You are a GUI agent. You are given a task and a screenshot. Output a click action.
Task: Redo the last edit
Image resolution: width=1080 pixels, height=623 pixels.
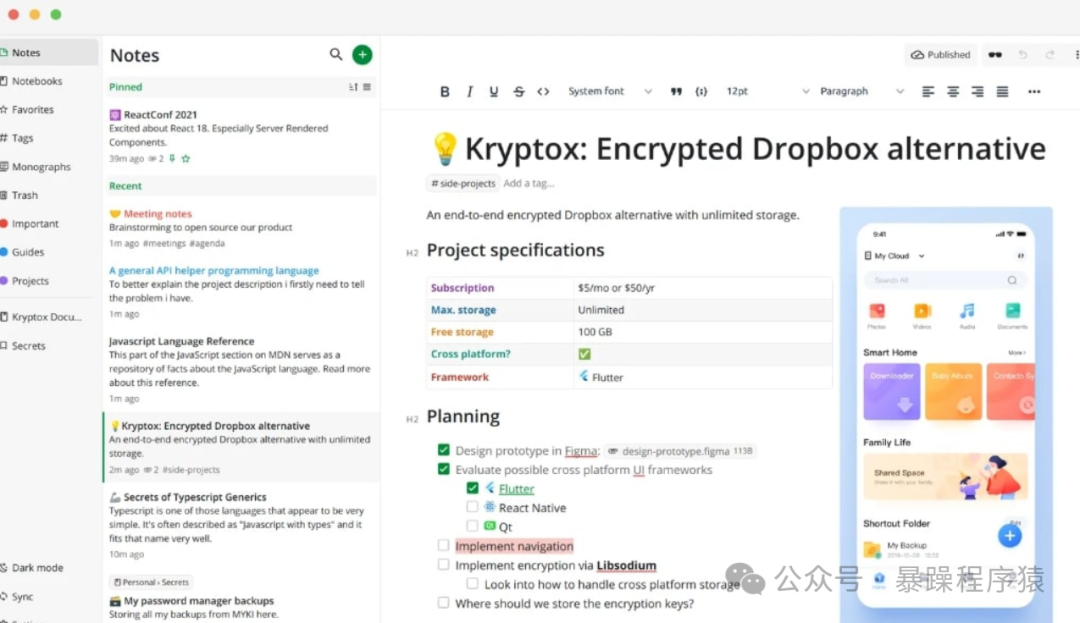pos(1050,55)
